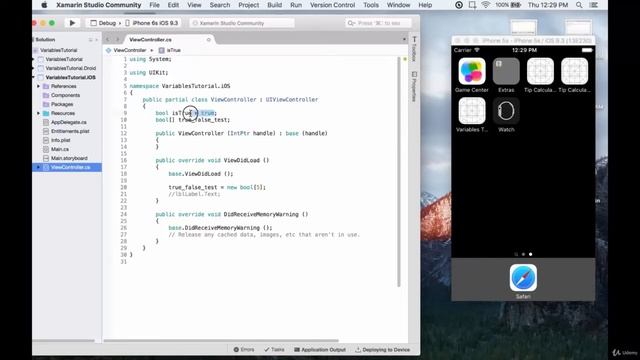This screenshot has width=640, height=360.
Task: Expand the References folder
Action: [38, 86]
